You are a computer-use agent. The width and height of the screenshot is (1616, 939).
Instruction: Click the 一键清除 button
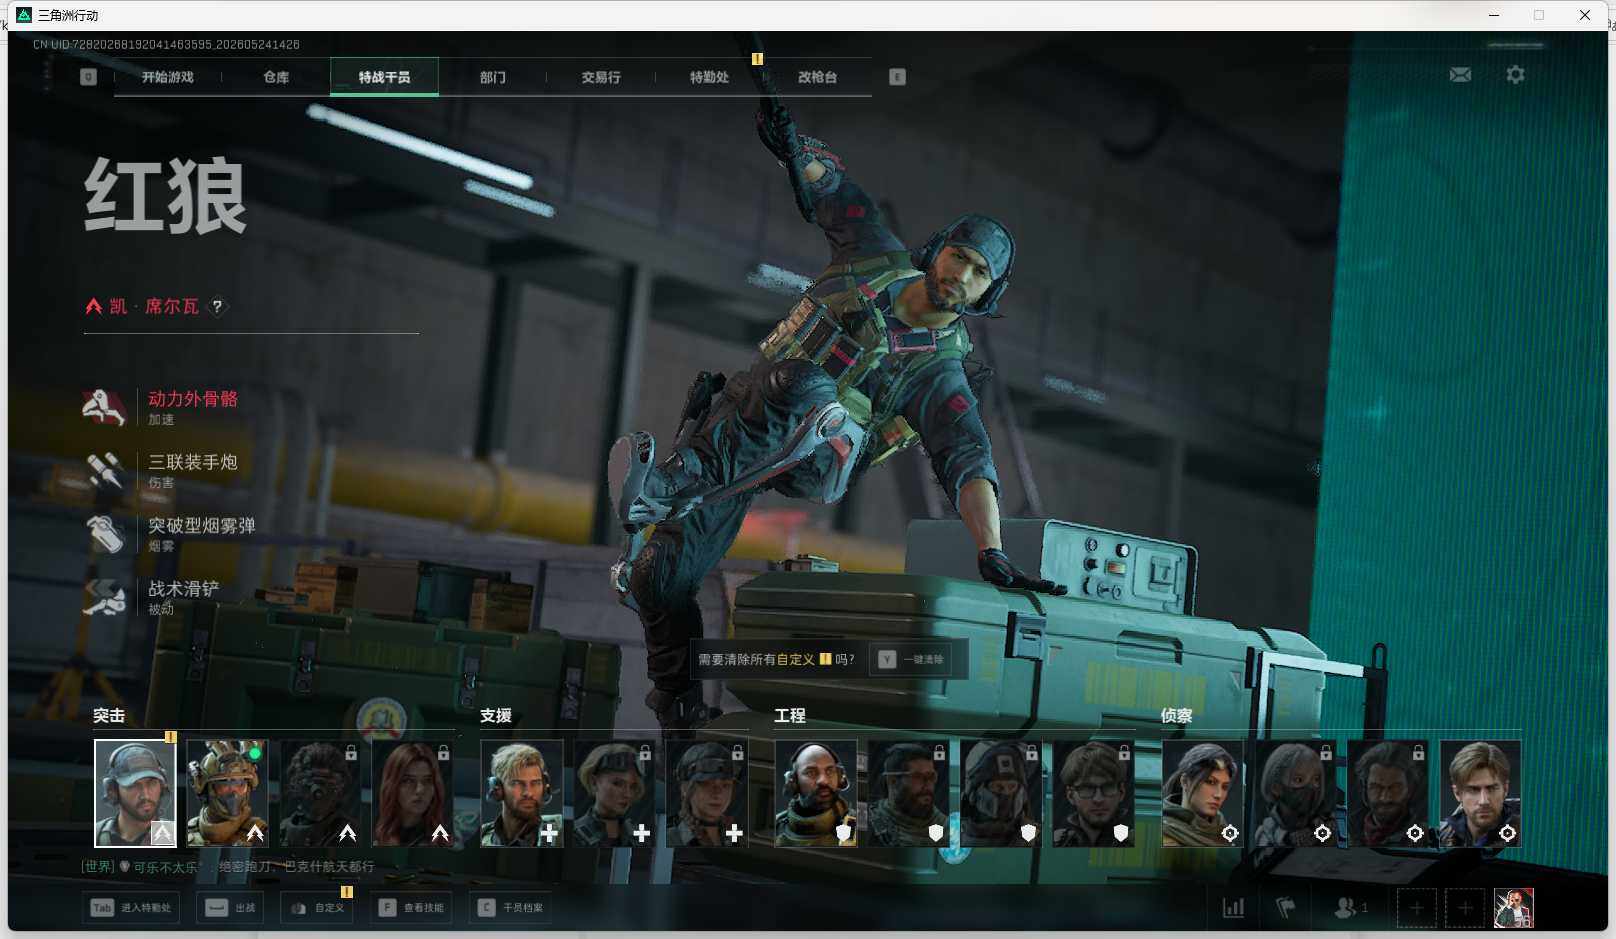click(911, 660)
